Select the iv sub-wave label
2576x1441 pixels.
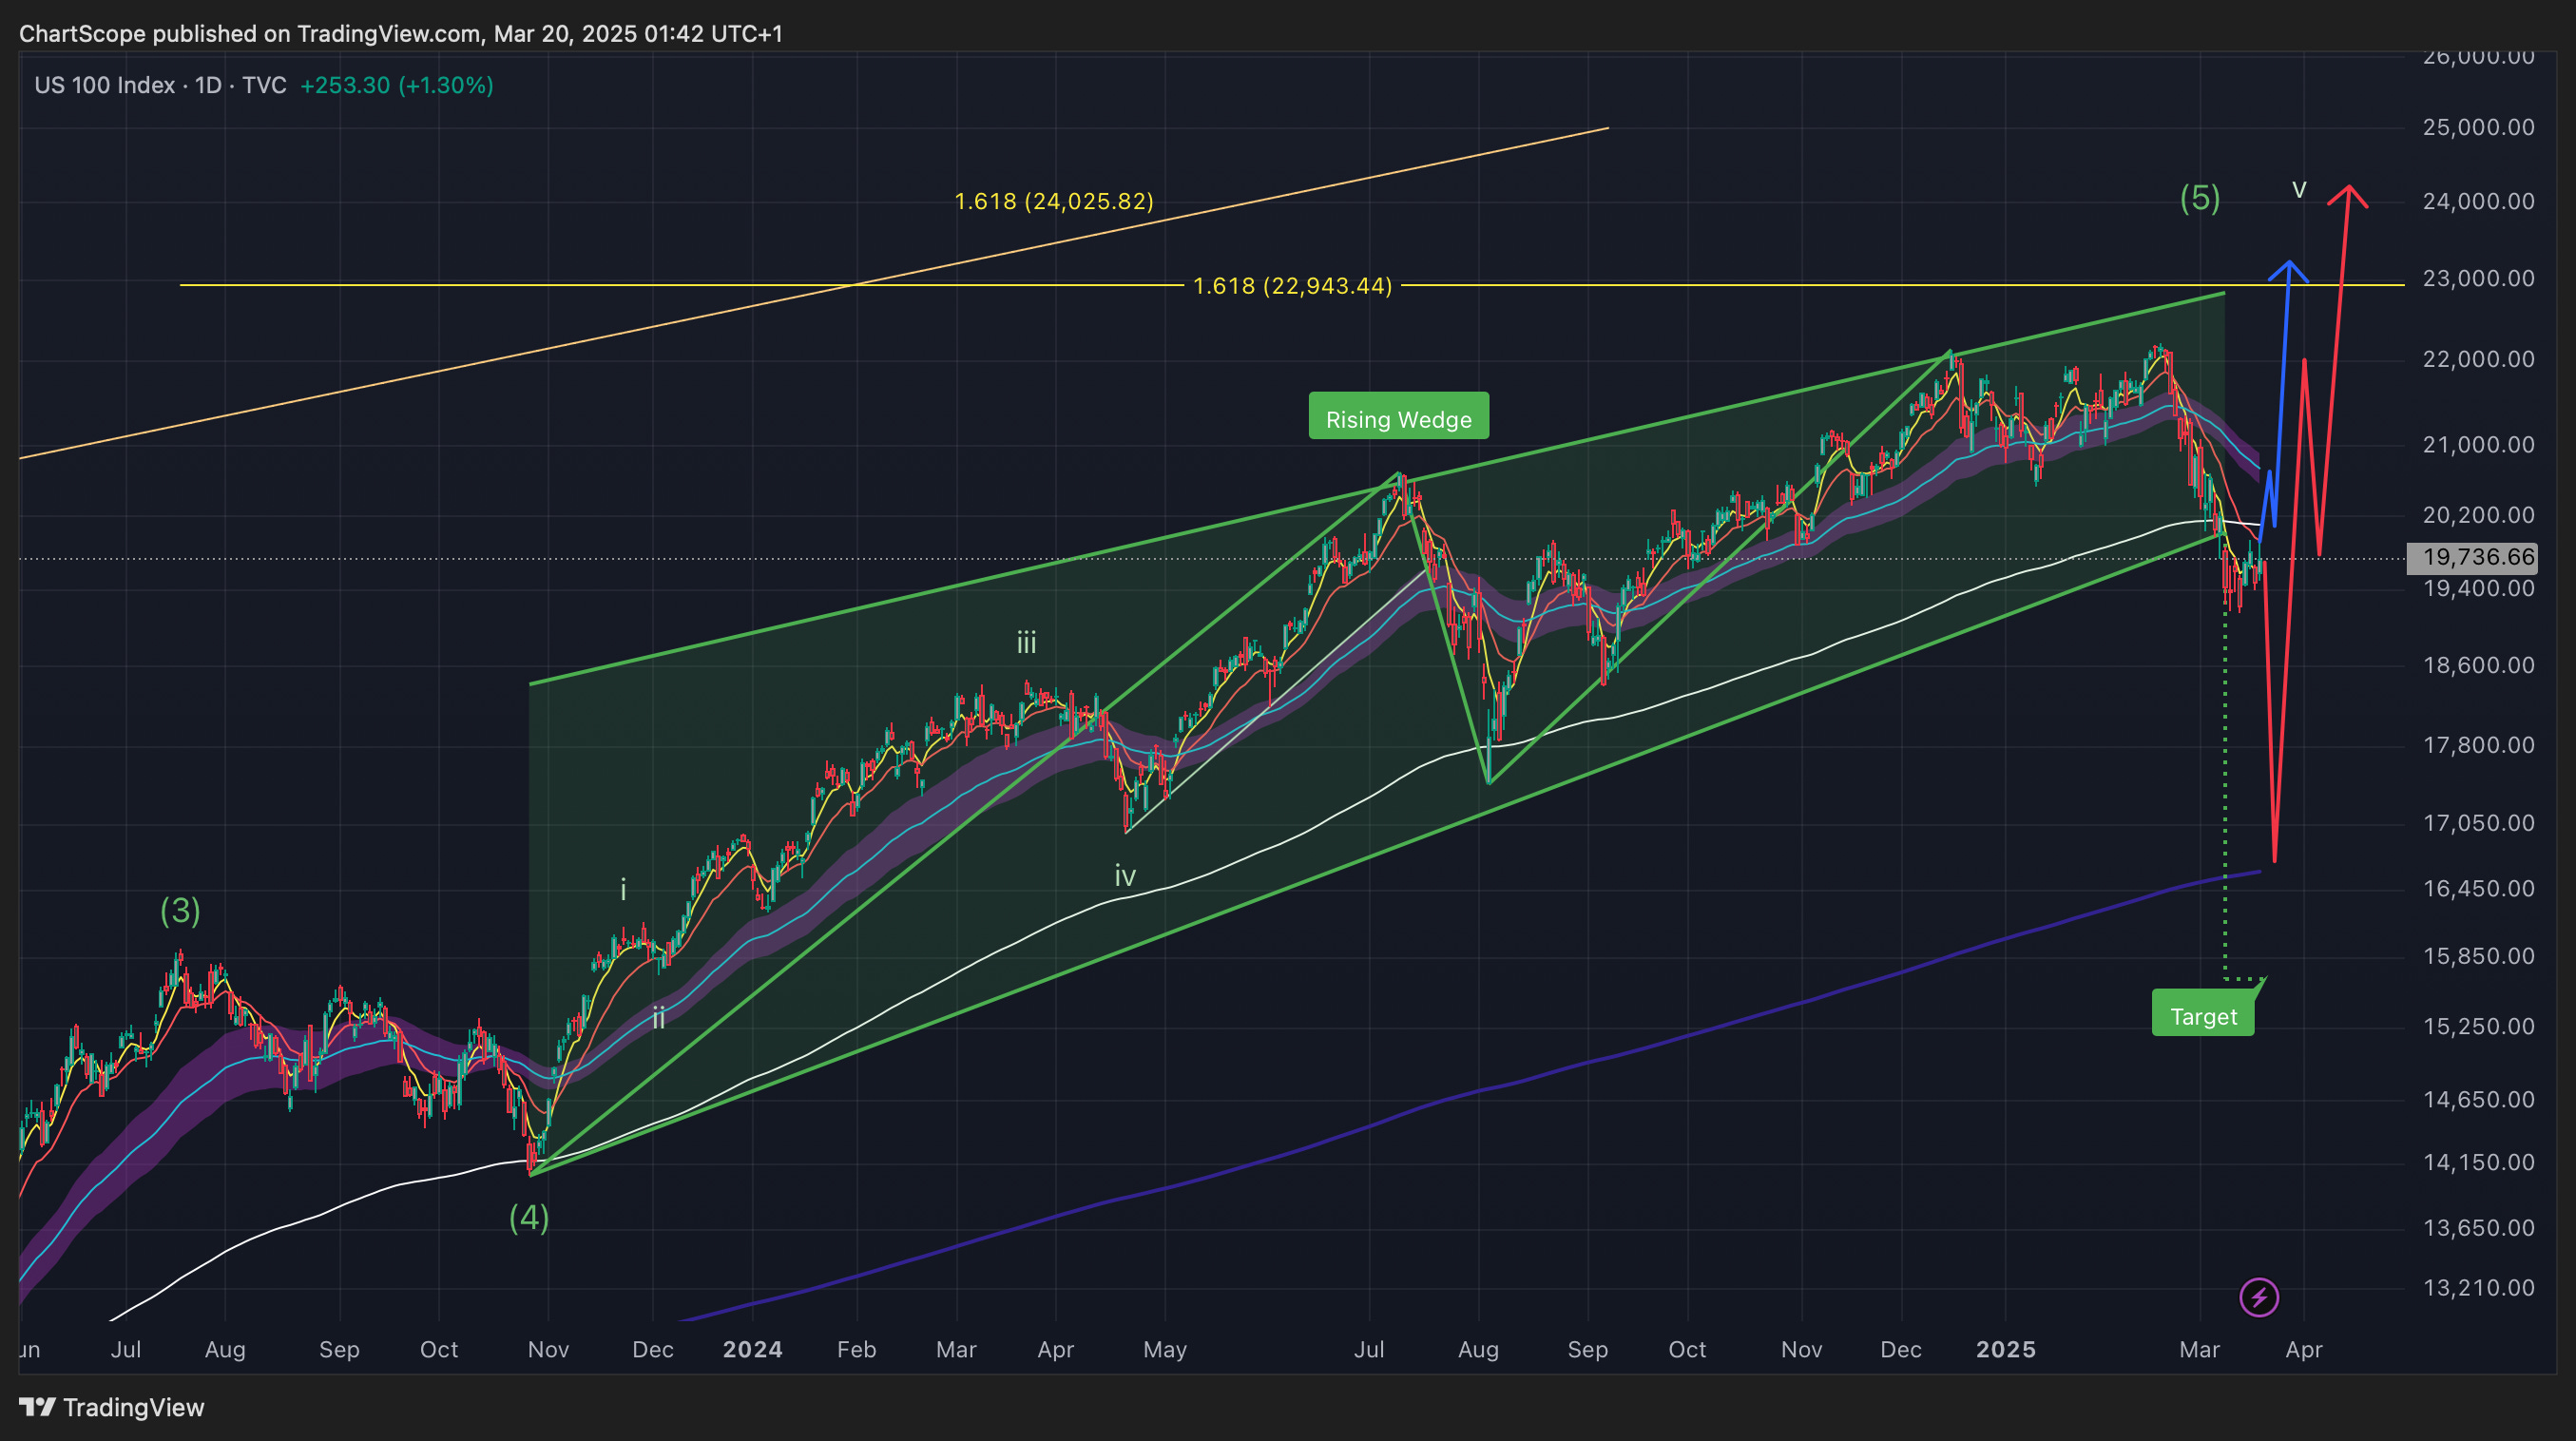tap(1125, 876)
